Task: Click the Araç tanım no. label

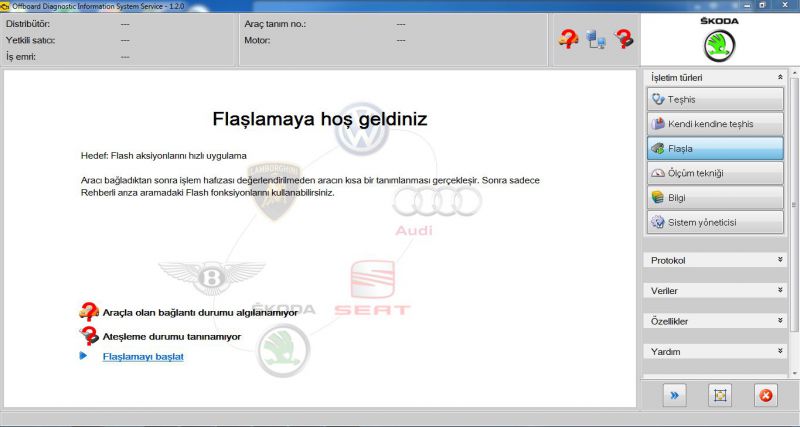Action: pos(275,24)
